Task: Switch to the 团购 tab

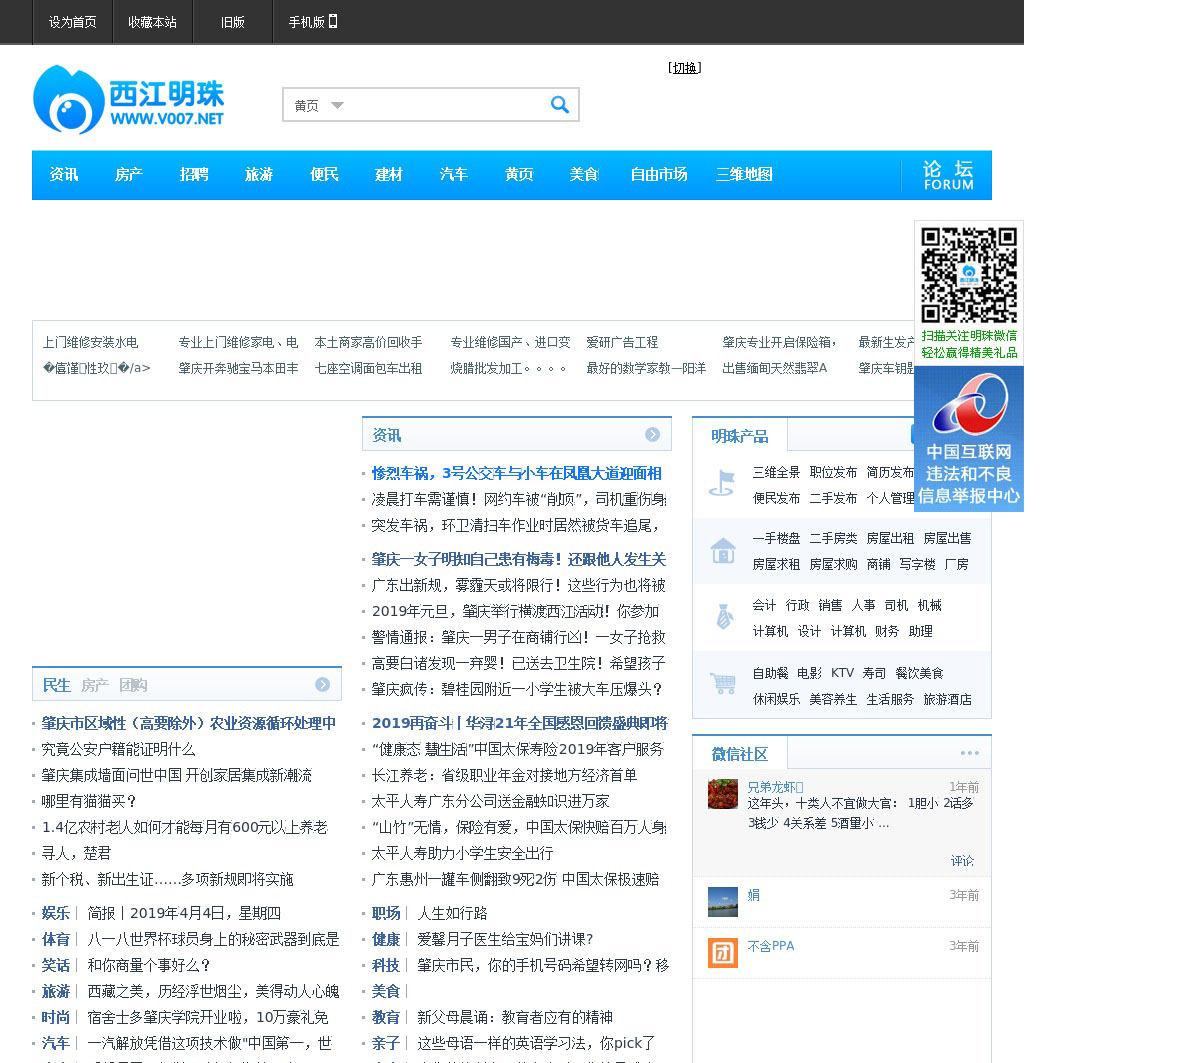Action: click(133, 685)
